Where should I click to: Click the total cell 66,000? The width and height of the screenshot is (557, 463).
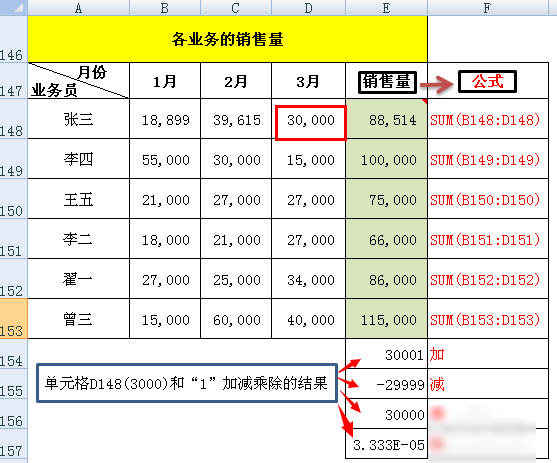point(386,238)
